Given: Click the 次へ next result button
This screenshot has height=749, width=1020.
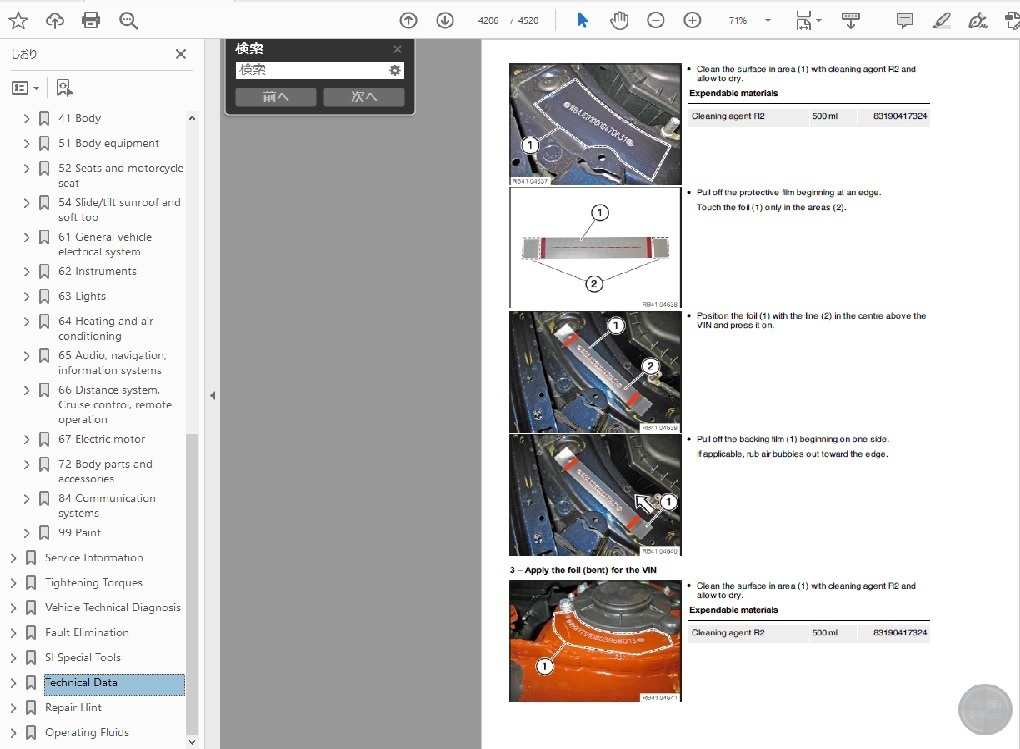Looking at the screenshot, I should point(364,97).
